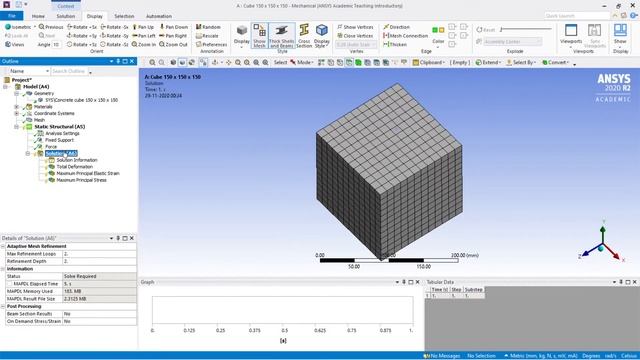Screen dimensions: 640x360
Task: Click the Isometric view button
Action: tap(18, 27)
